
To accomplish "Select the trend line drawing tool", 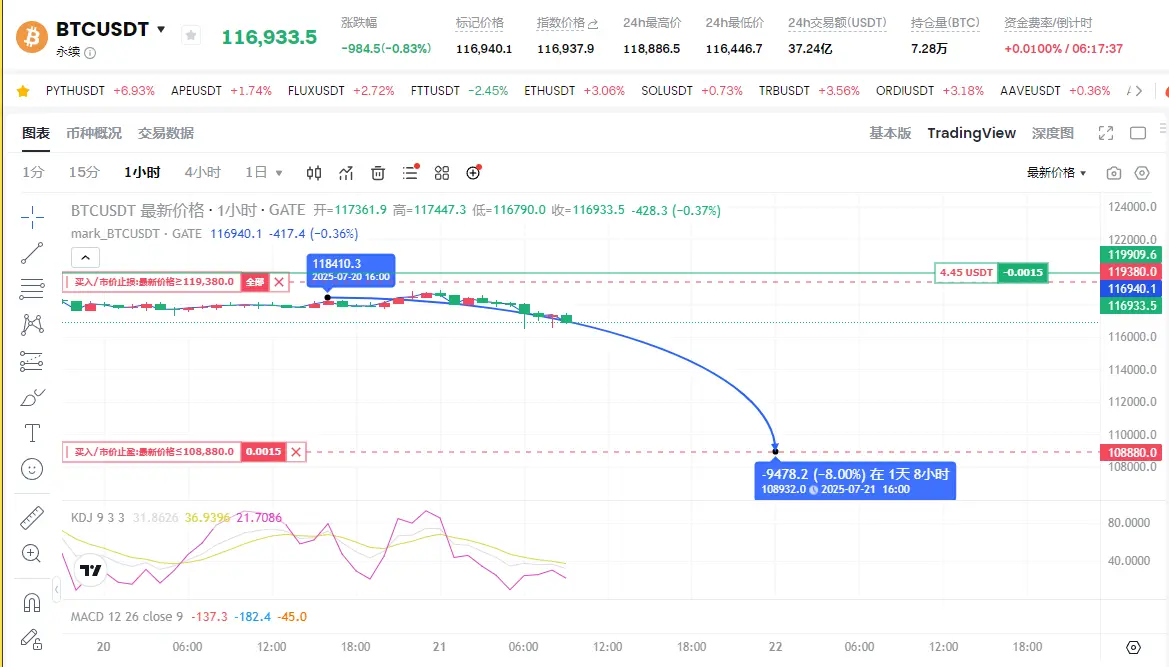I will point(32,253).
